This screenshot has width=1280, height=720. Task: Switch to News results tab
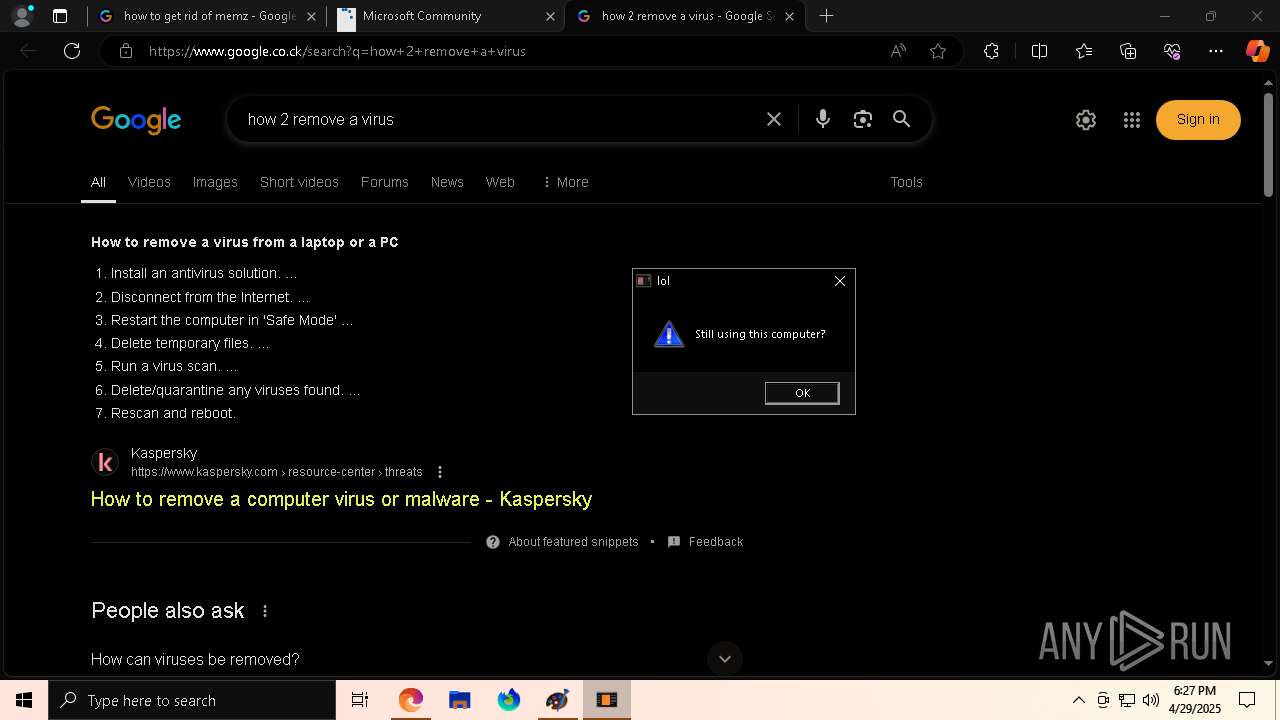pyautogui.click(x=447, y=182)
